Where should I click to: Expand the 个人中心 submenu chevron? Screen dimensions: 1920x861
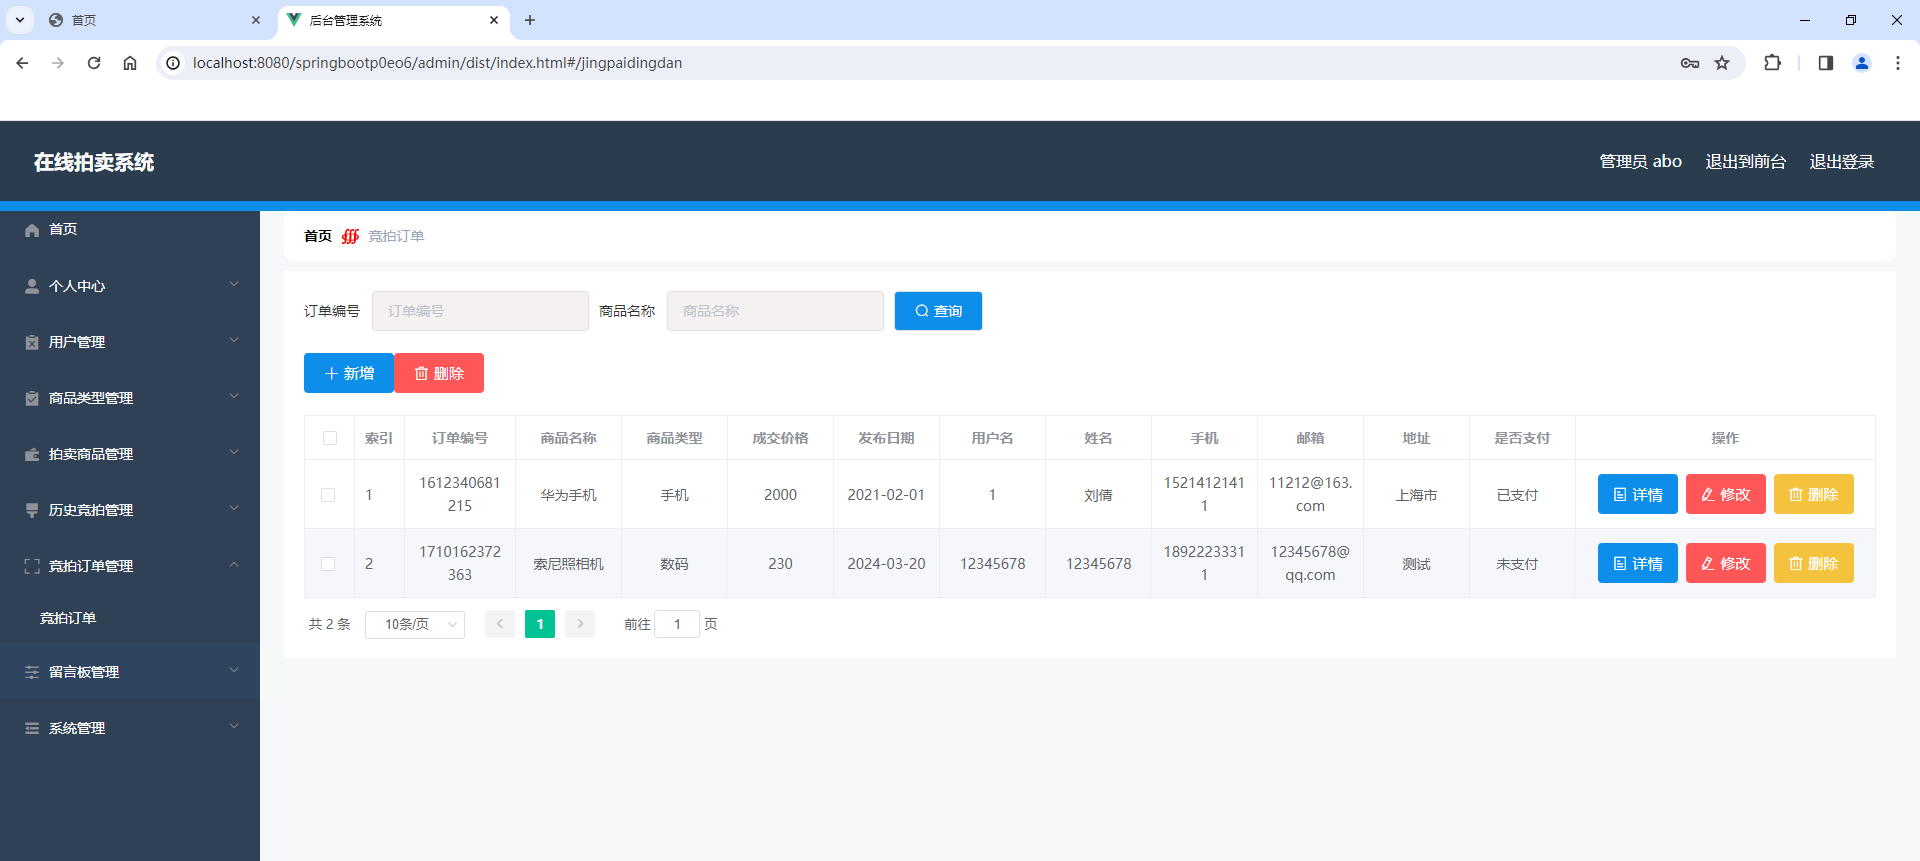[x=234, y=284]
